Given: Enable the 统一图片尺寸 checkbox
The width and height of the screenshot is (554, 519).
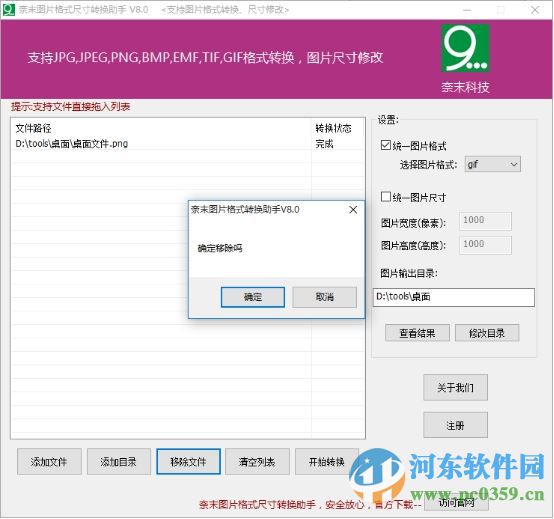Looking at the screenshot, I should click(x=385, y=196).
